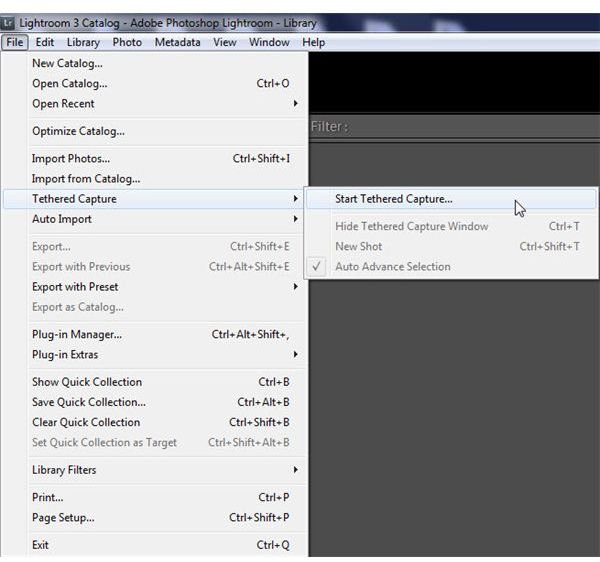Open the Photo menu
Image resolution: width=600 pixels, height=562 pixels.
[127, 42]
